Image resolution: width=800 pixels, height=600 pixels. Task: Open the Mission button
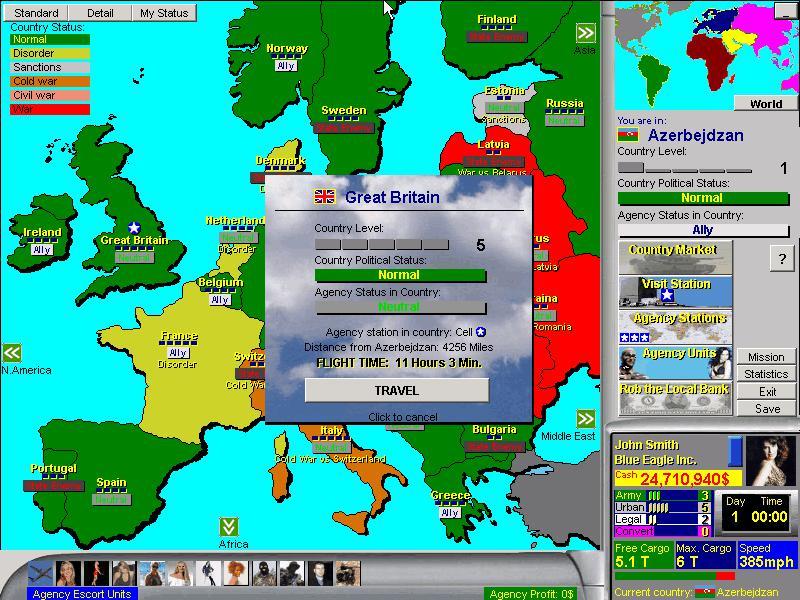point(766,357)
